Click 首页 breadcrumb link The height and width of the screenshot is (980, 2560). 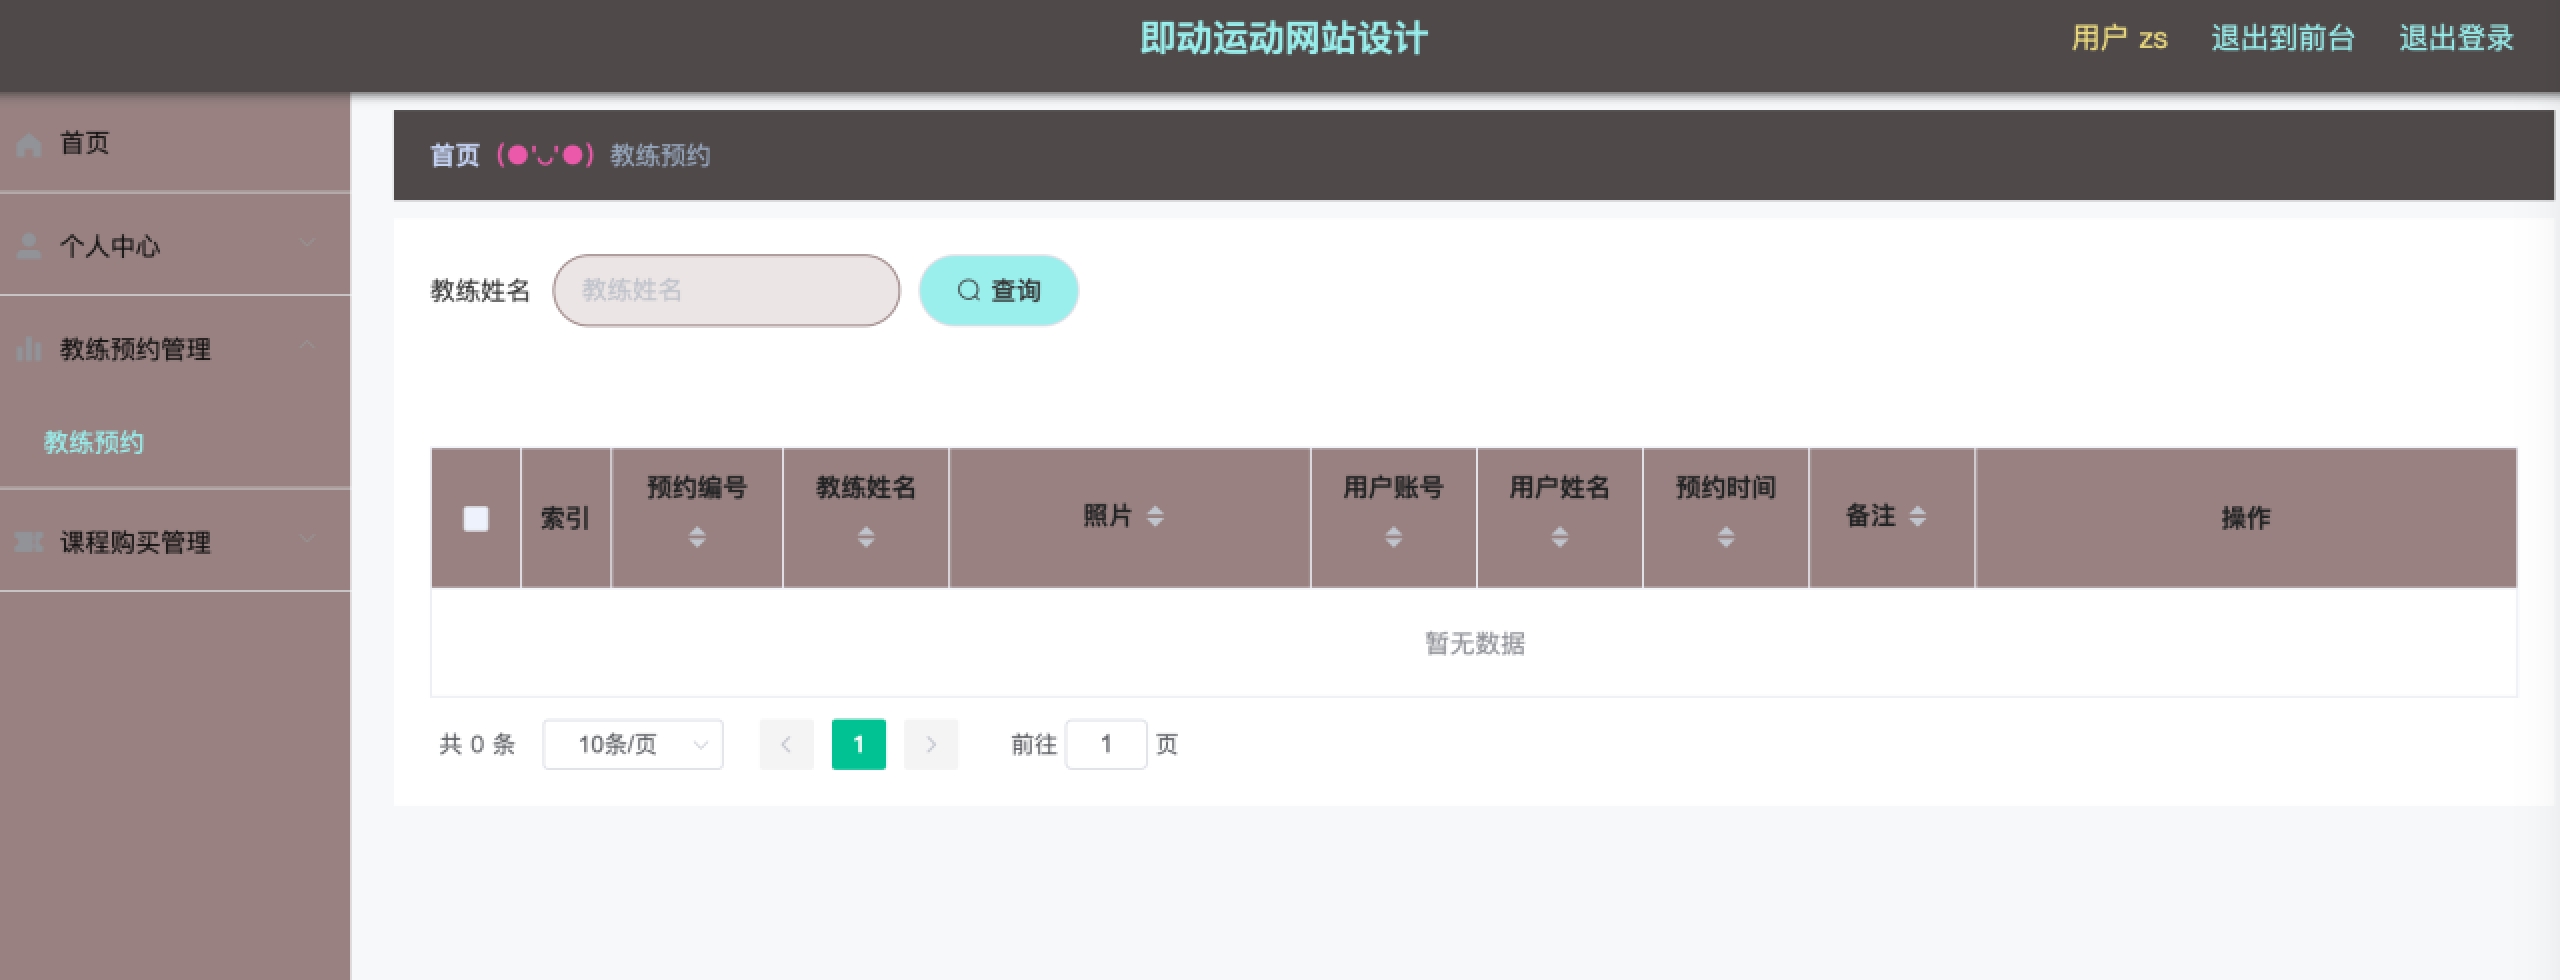point(455,155)
